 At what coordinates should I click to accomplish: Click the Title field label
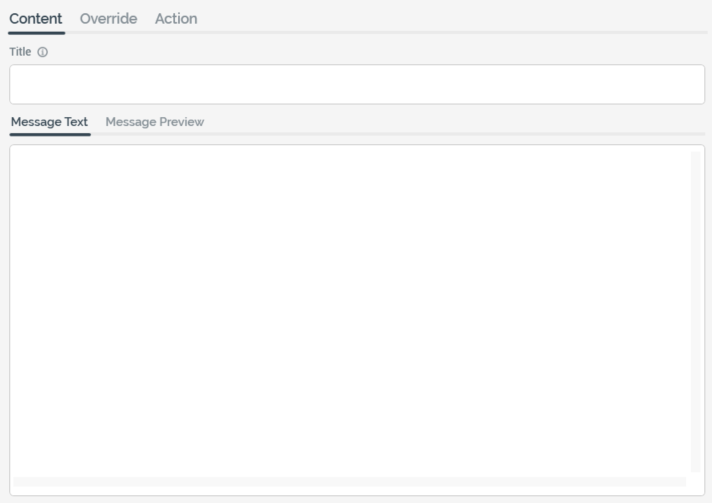click(x=20, y=52)
